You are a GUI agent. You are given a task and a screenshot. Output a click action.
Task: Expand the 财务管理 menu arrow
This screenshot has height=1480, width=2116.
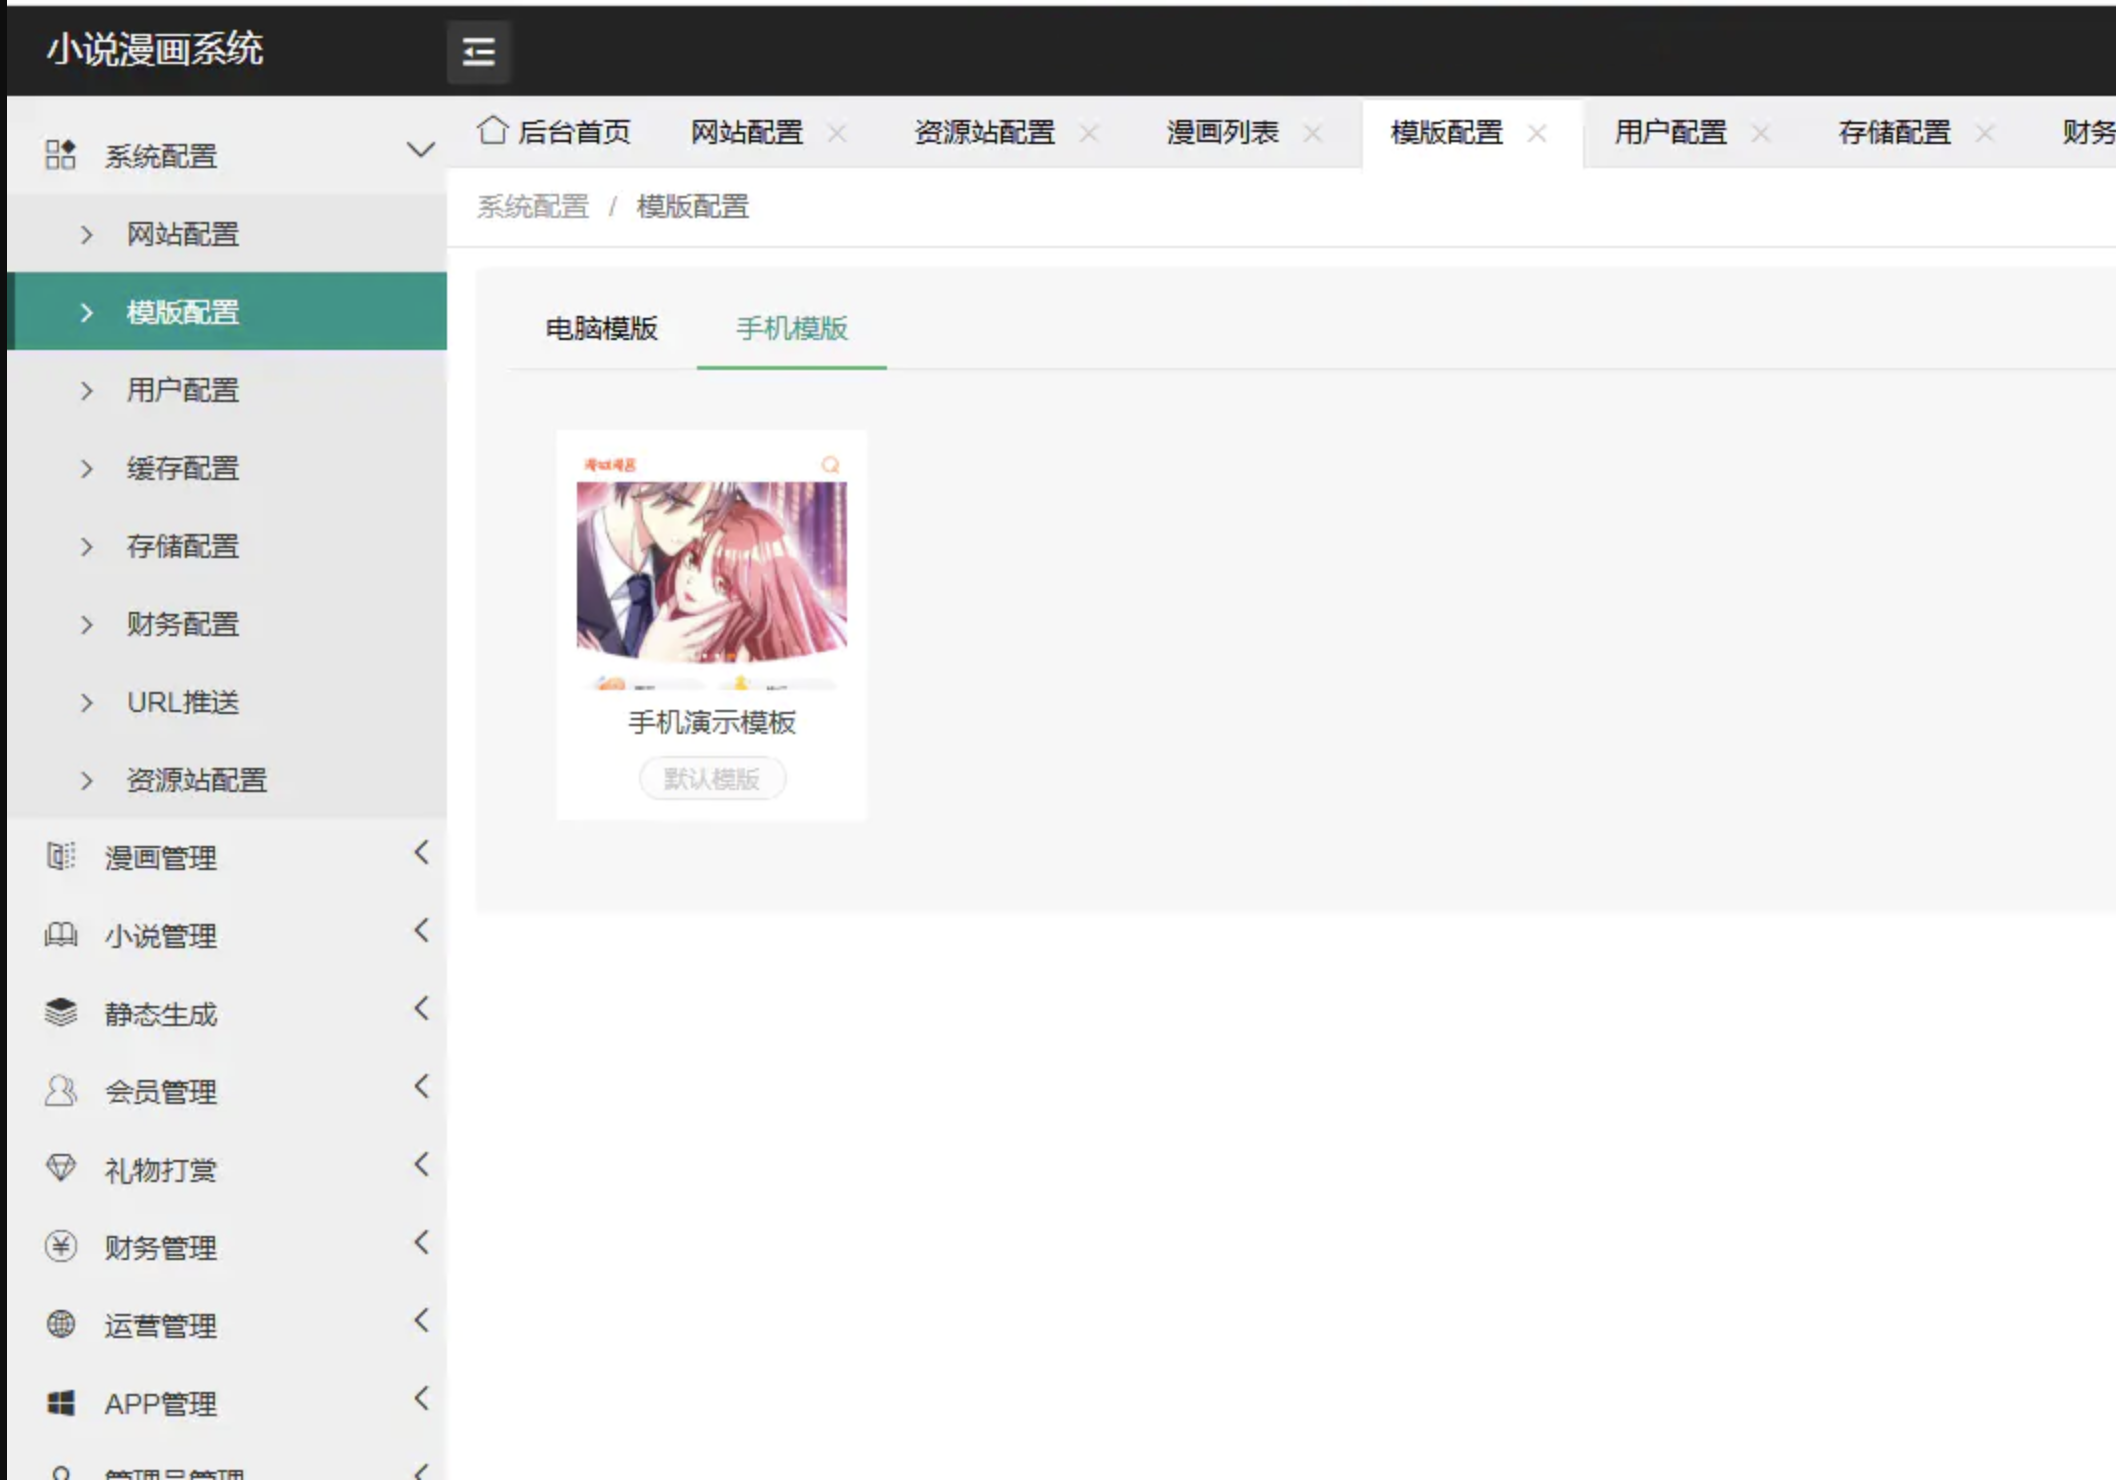click(x=421, y=1242)
